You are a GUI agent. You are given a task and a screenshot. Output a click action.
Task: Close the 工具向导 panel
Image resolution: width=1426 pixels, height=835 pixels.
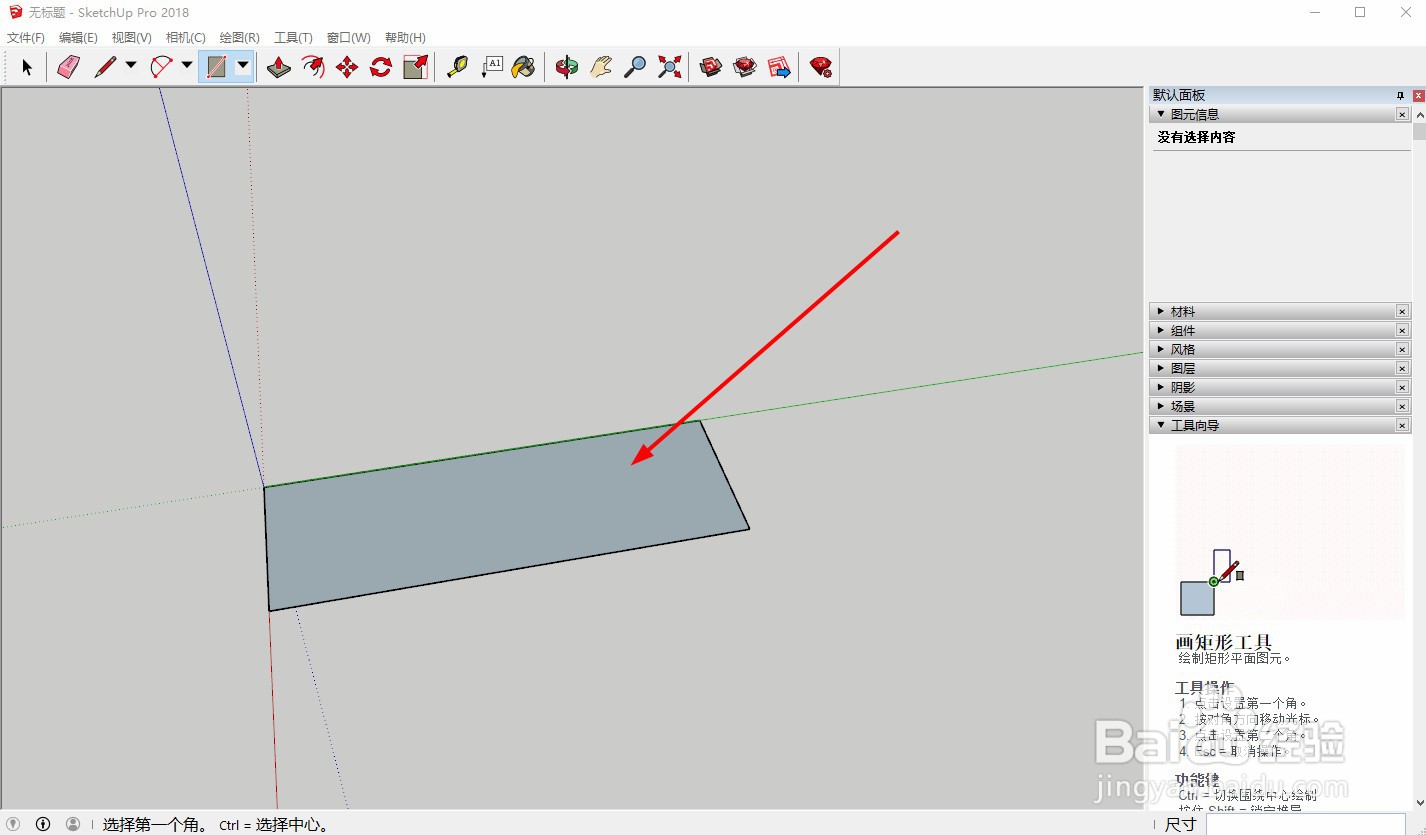click(1402, 425)
